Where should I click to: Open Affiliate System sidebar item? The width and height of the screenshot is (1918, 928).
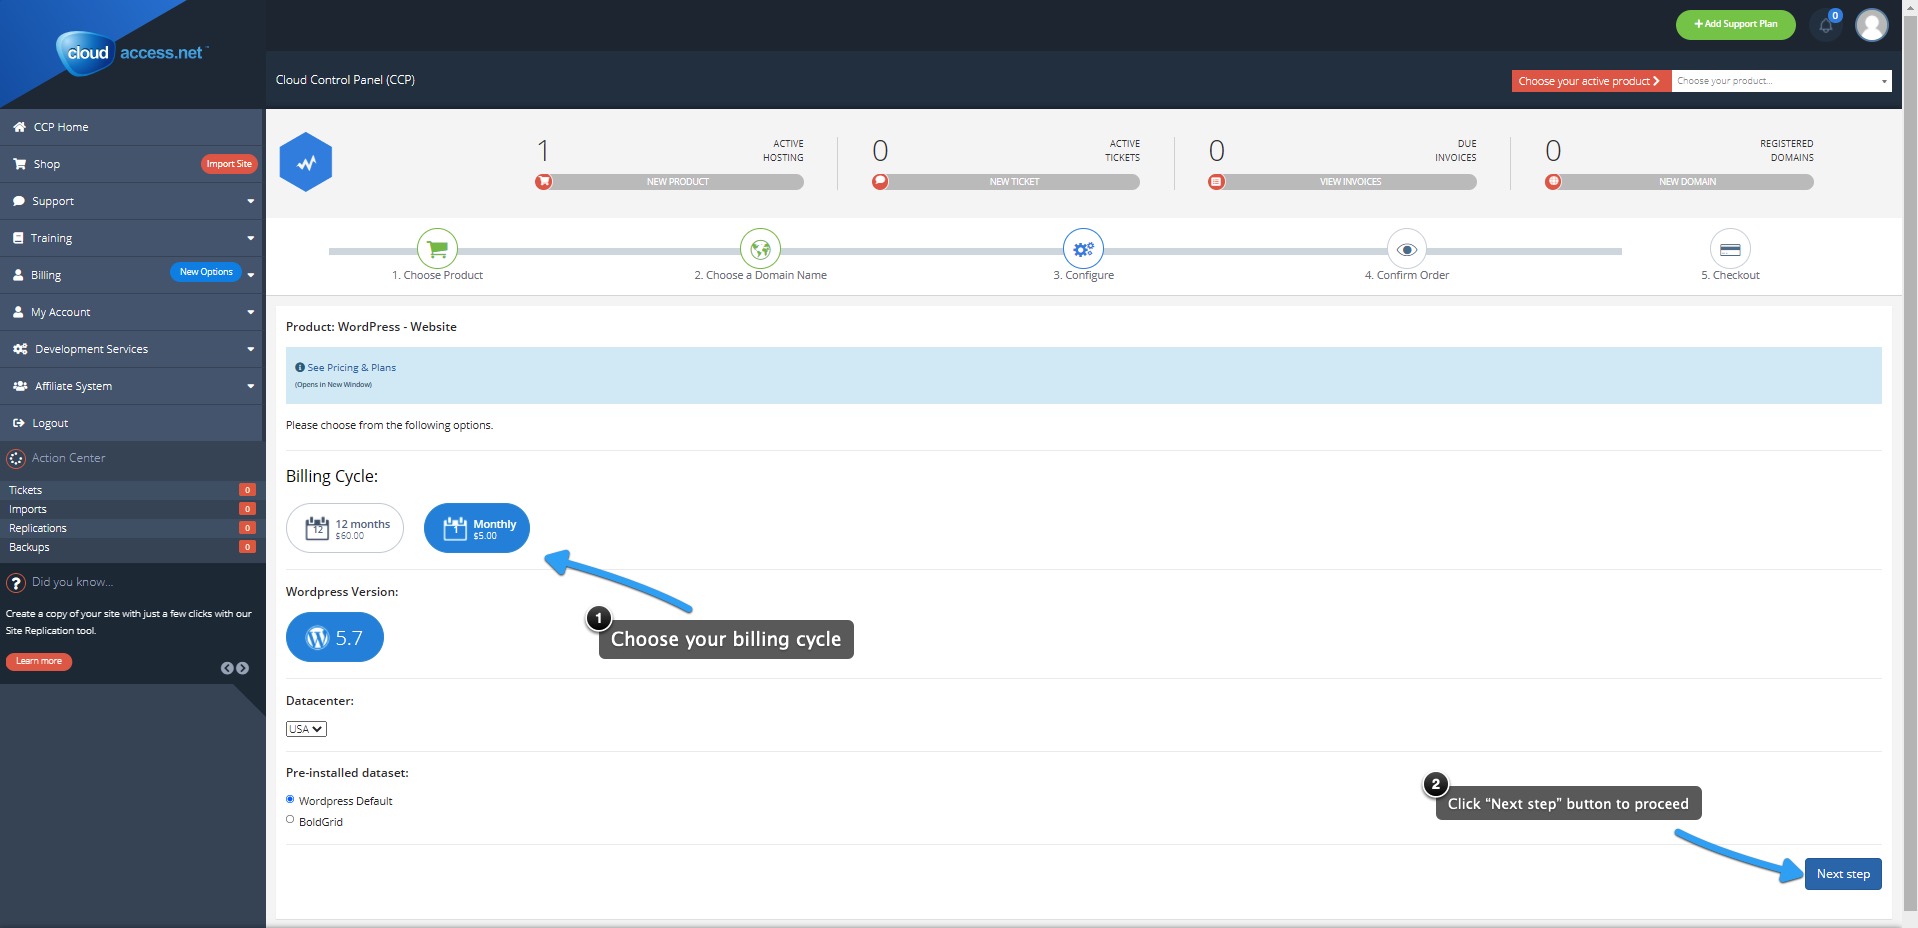pyautogui.click(x=131, y=386)
